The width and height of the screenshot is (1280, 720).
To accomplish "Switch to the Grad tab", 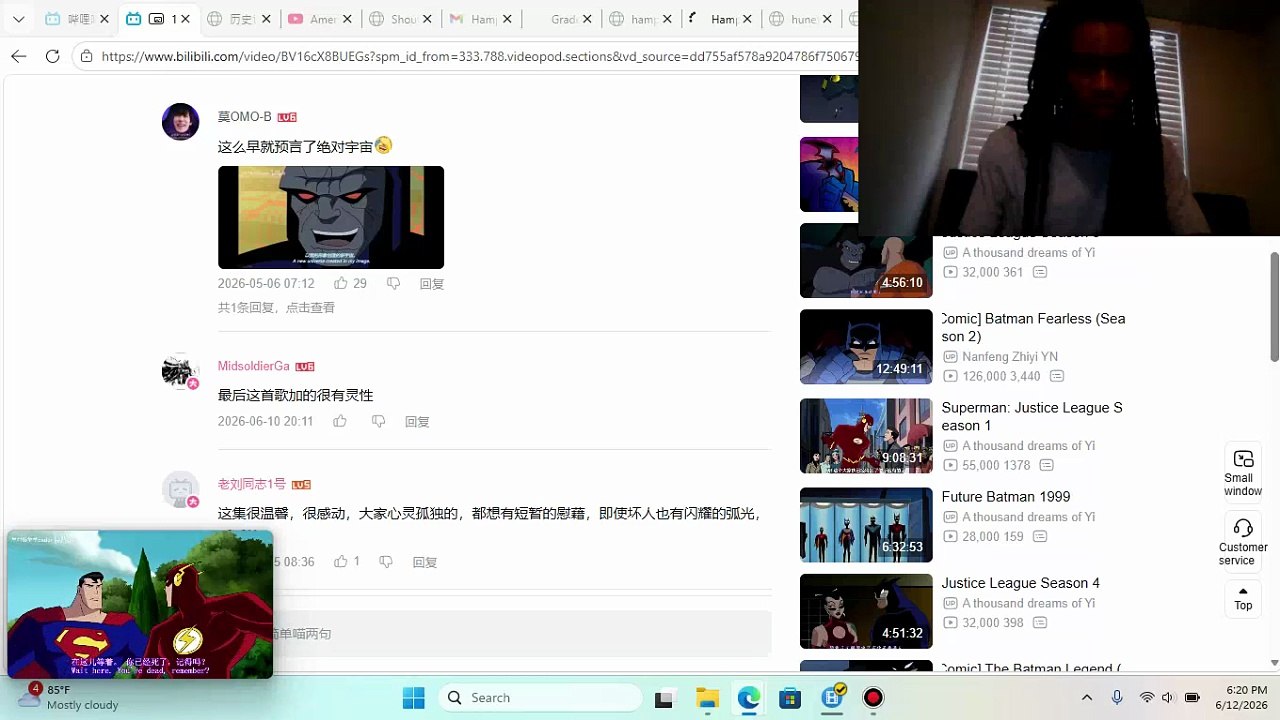I will tap(562, 19).
